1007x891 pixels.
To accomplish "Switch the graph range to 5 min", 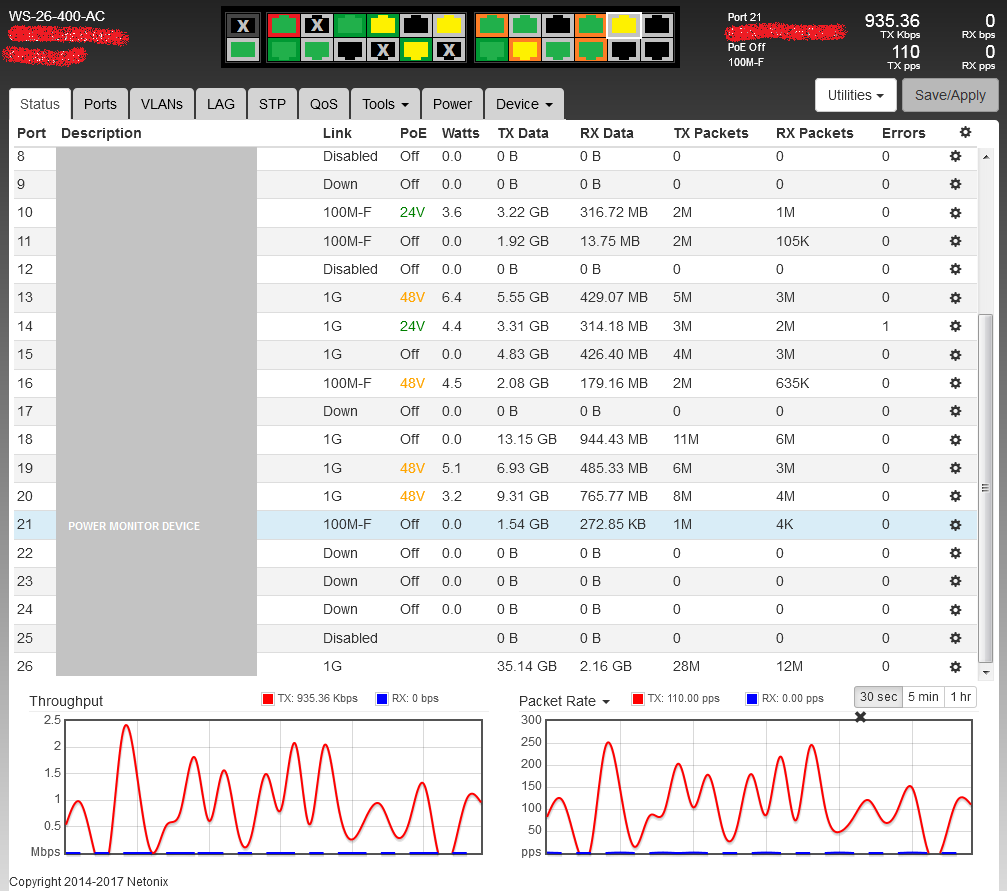I will pos(923,697).
